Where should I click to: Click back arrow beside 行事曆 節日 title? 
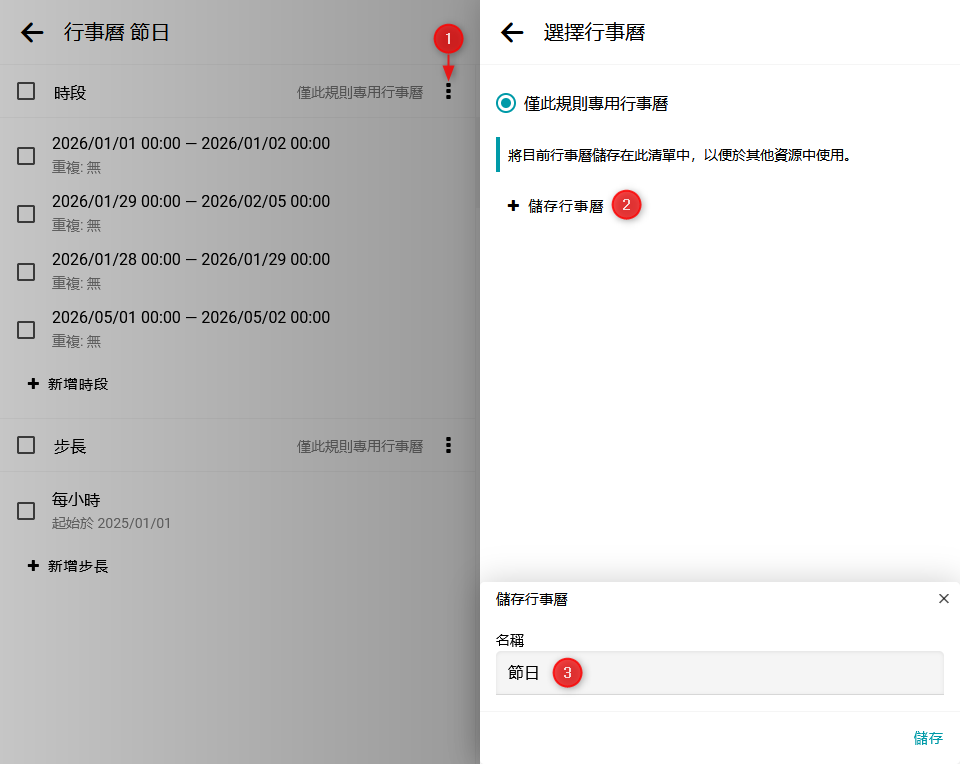(x=32, y=32)
